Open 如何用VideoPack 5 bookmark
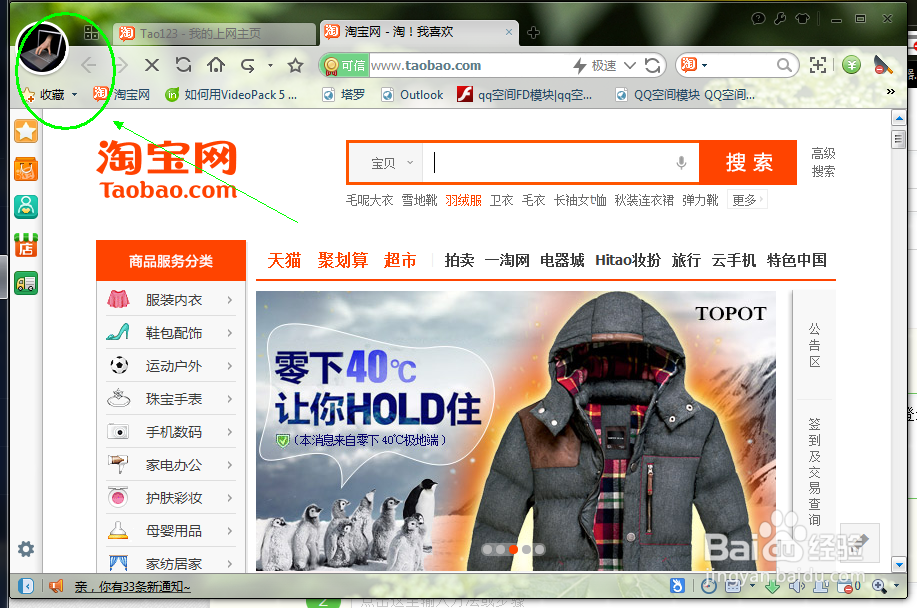 [232, 95]
